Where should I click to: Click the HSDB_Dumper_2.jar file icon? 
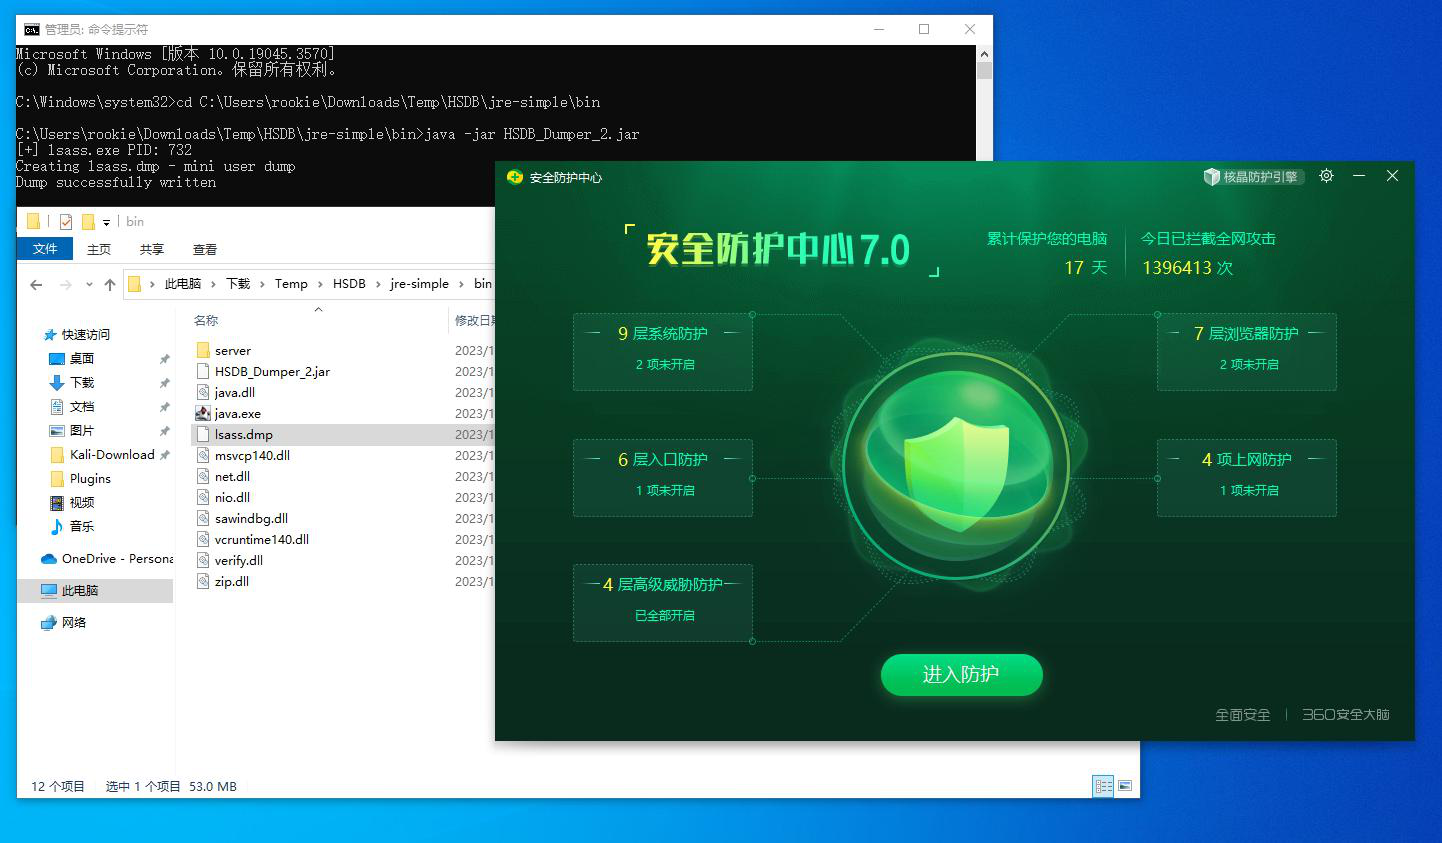coord(203,371)
